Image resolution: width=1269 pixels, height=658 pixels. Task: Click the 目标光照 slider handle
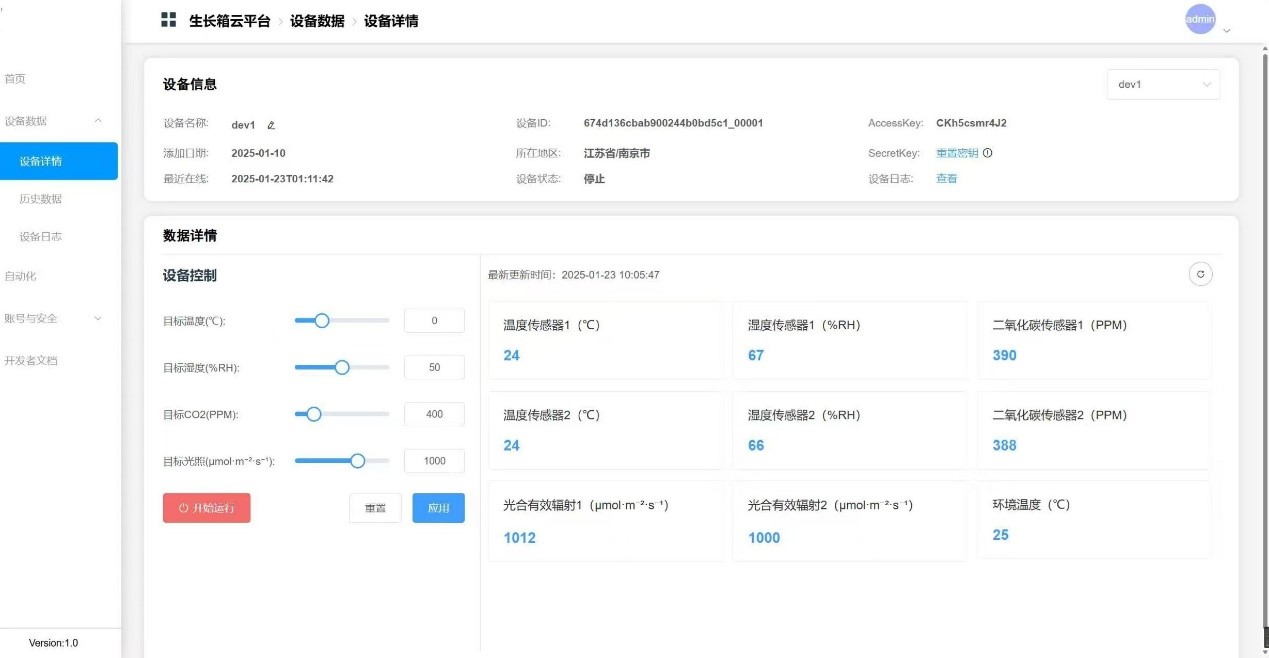tap(356, 460)
